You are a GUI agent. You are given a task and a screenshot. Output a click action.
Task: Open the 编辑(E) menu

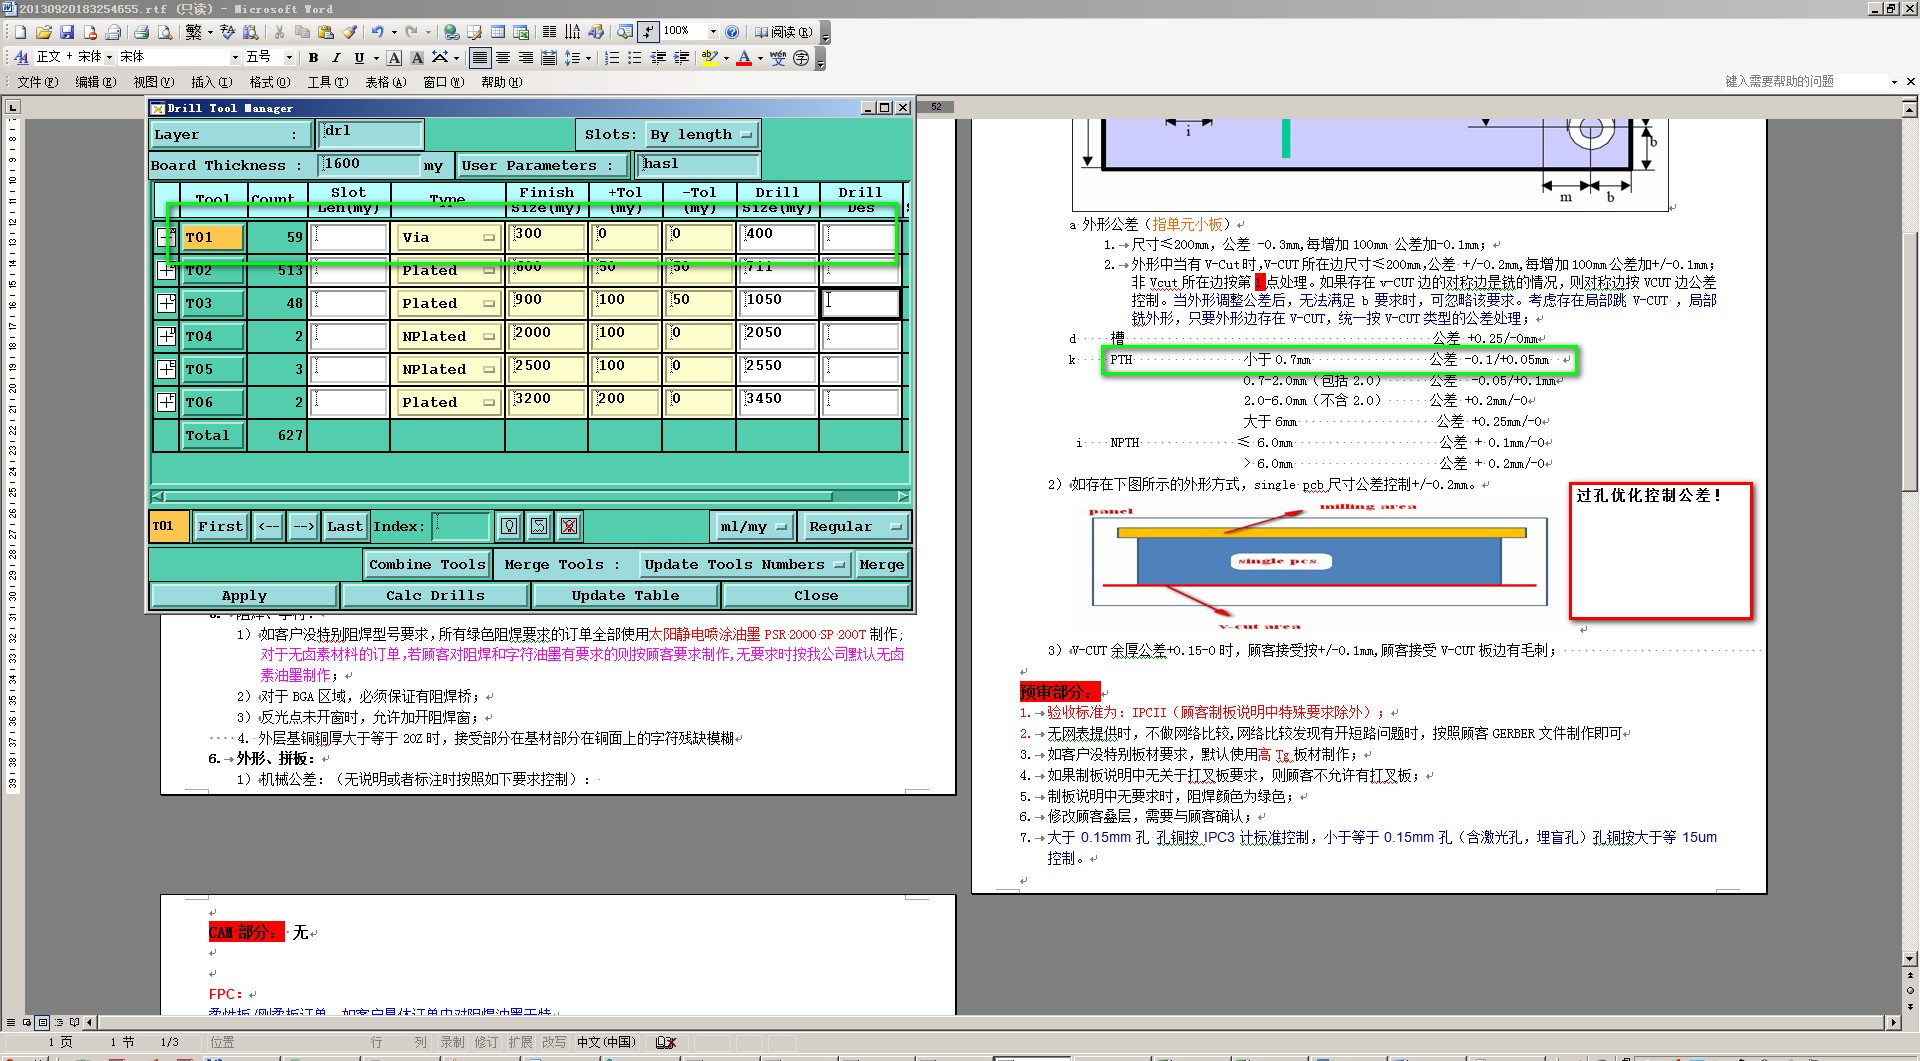tap(96, 82)
